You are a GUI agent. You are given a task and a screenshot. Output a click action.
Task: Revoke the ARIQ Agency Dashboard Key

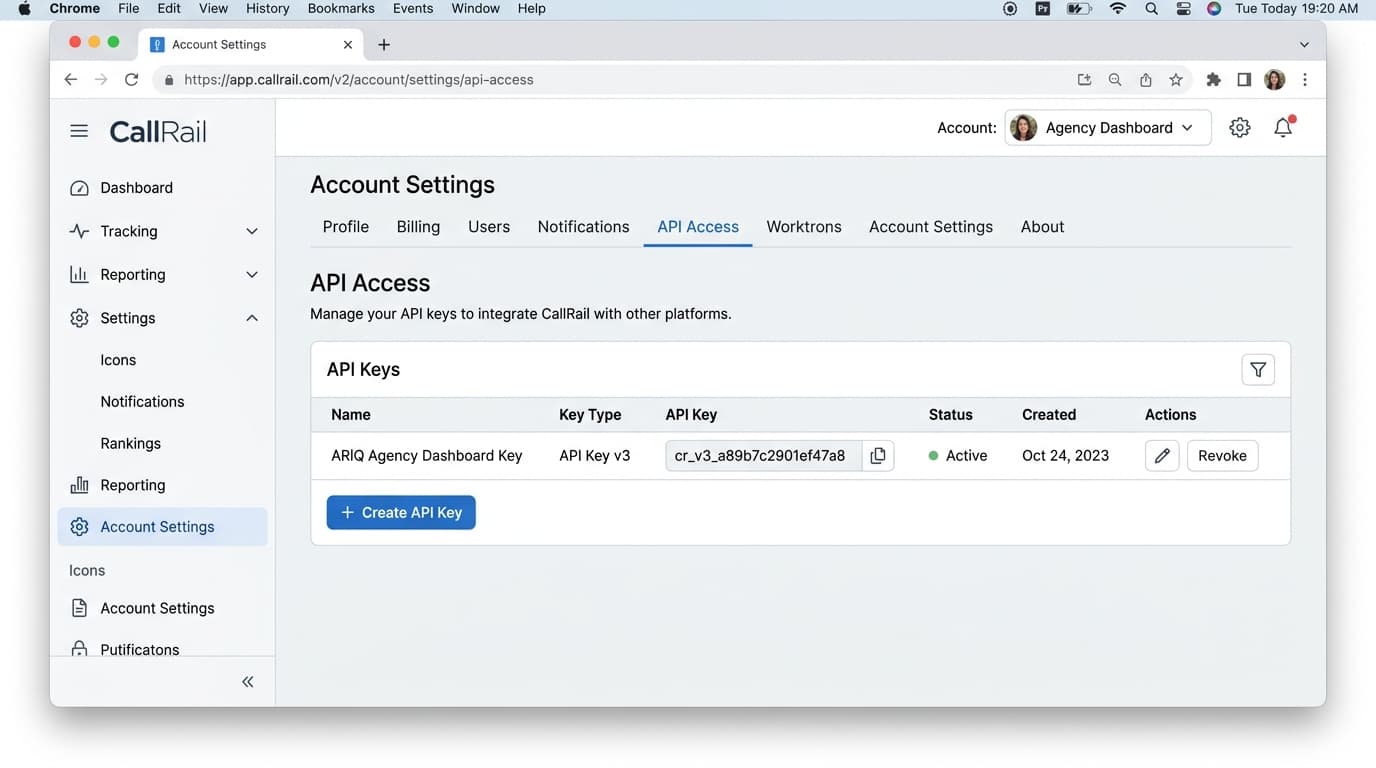point(1222,455)
